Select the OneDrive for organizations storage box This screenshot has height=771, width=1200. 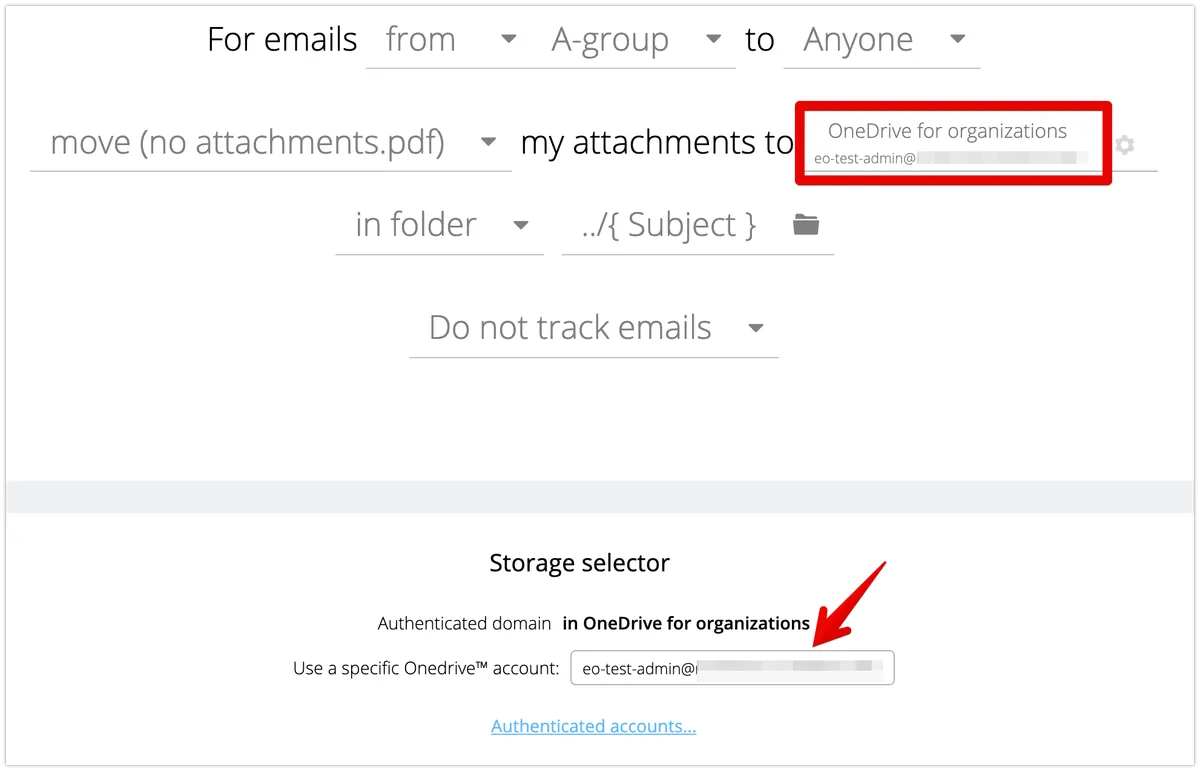(x=952, y=143)
